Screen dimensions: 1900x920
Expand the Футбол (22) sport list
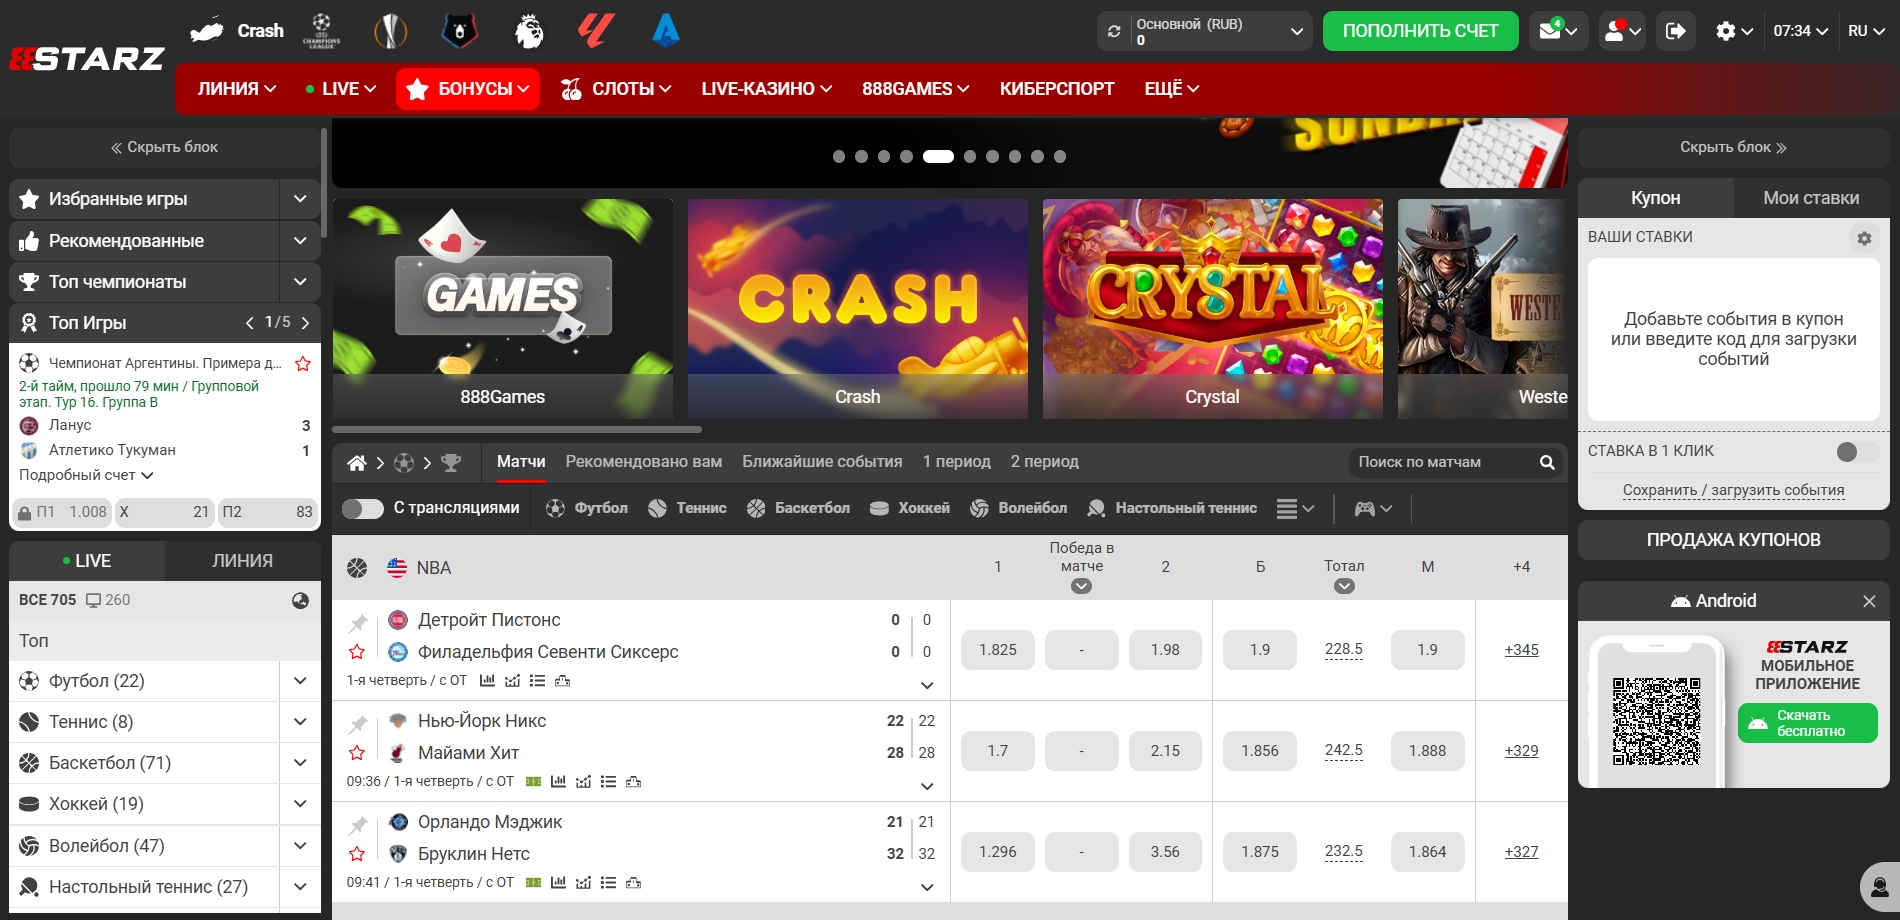tap(300, 681)
